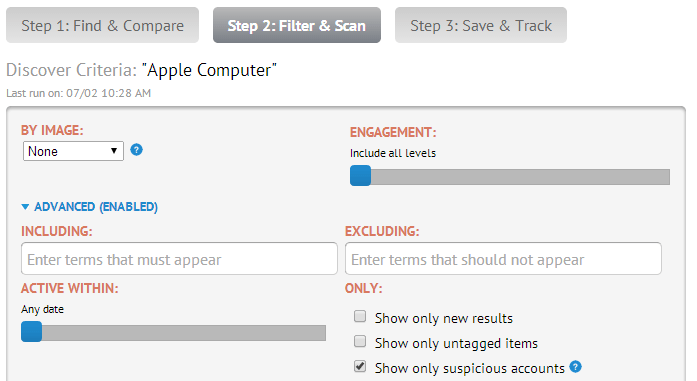Click the Engagement slider handle
Screen dimensions: 697x381
pyautogui.click(x=361, y=176)
